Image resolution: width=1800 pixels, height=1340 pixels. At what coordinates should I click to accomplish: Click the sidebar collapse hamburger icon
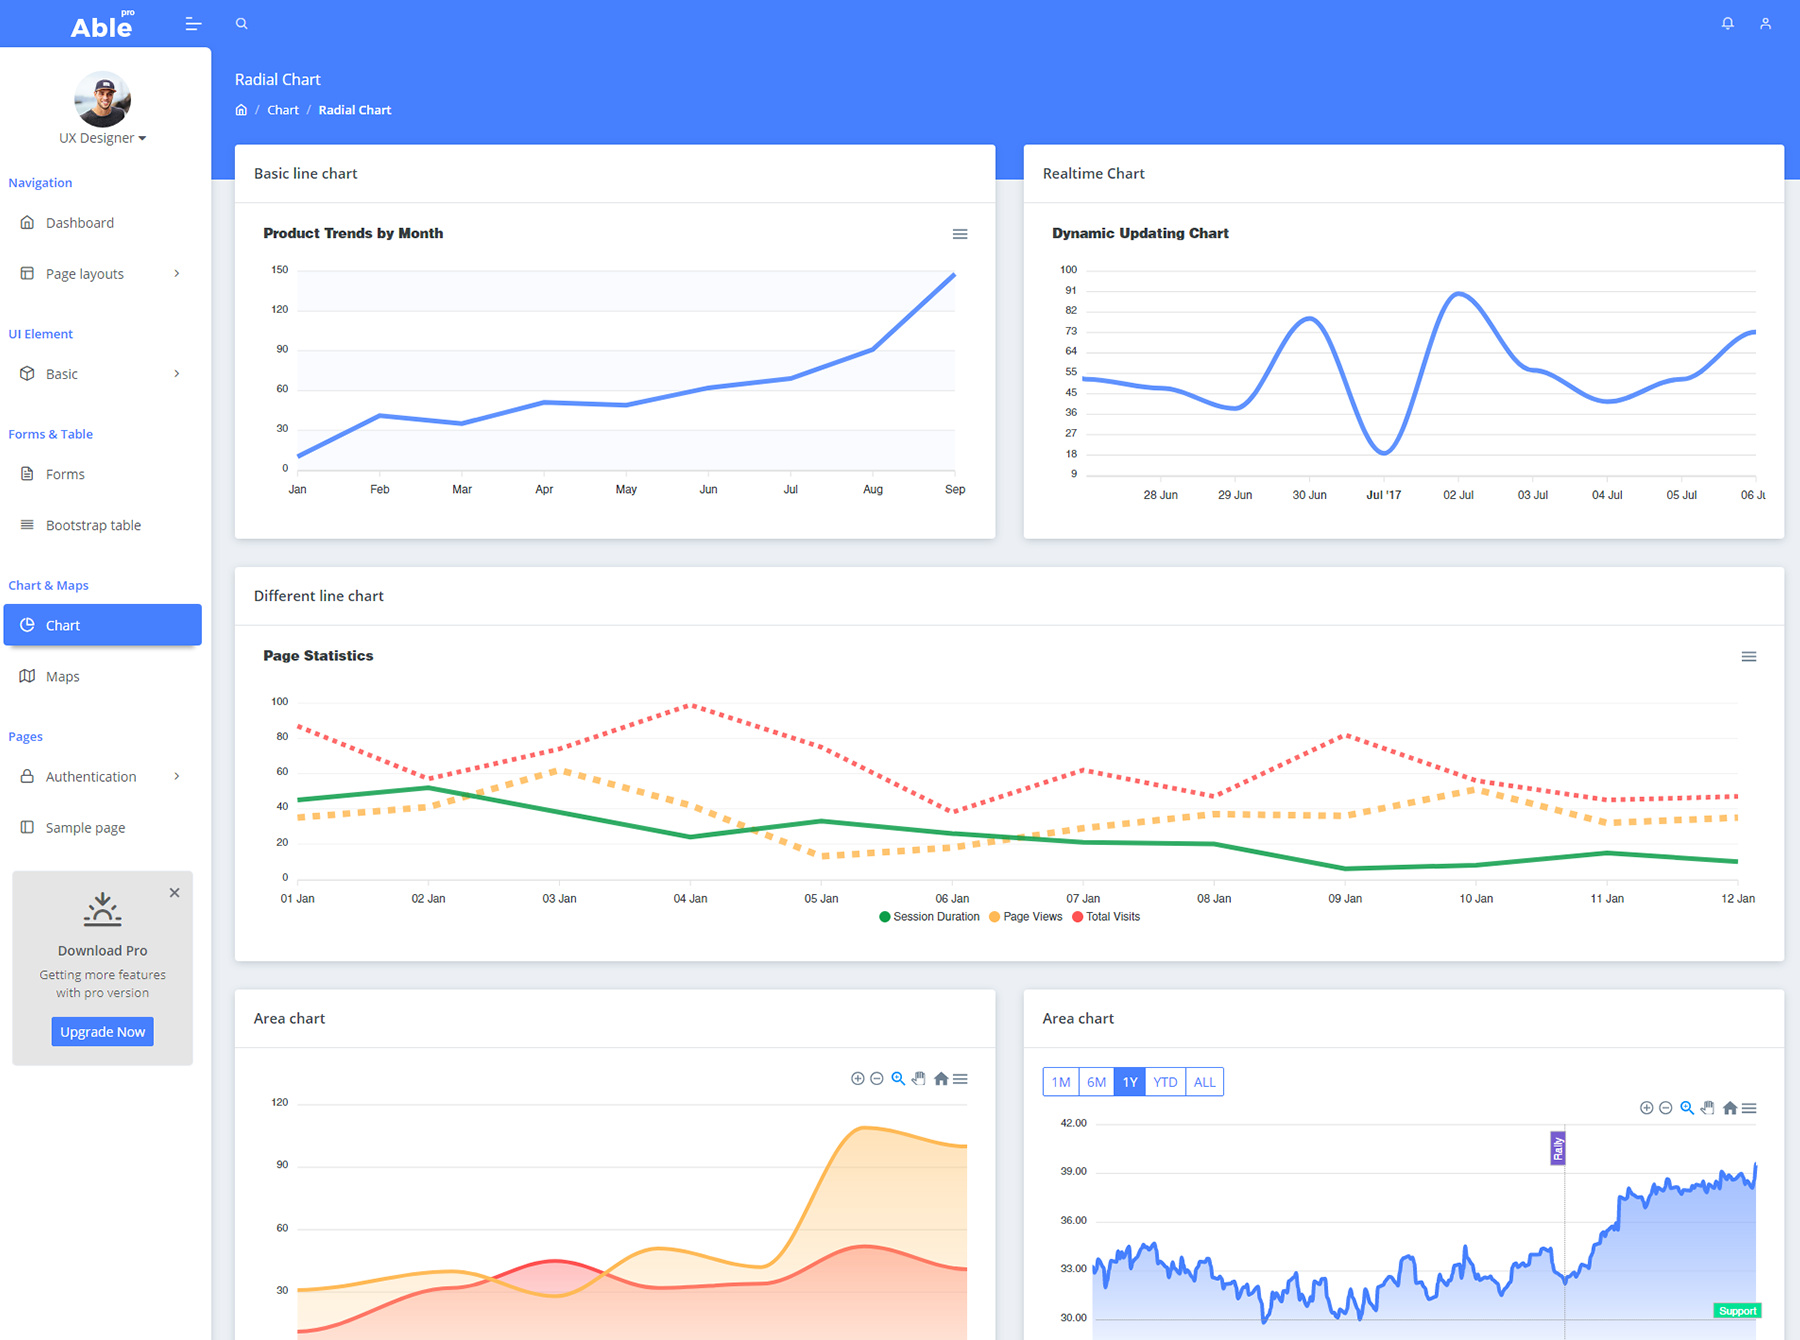(x=193, y=24)
